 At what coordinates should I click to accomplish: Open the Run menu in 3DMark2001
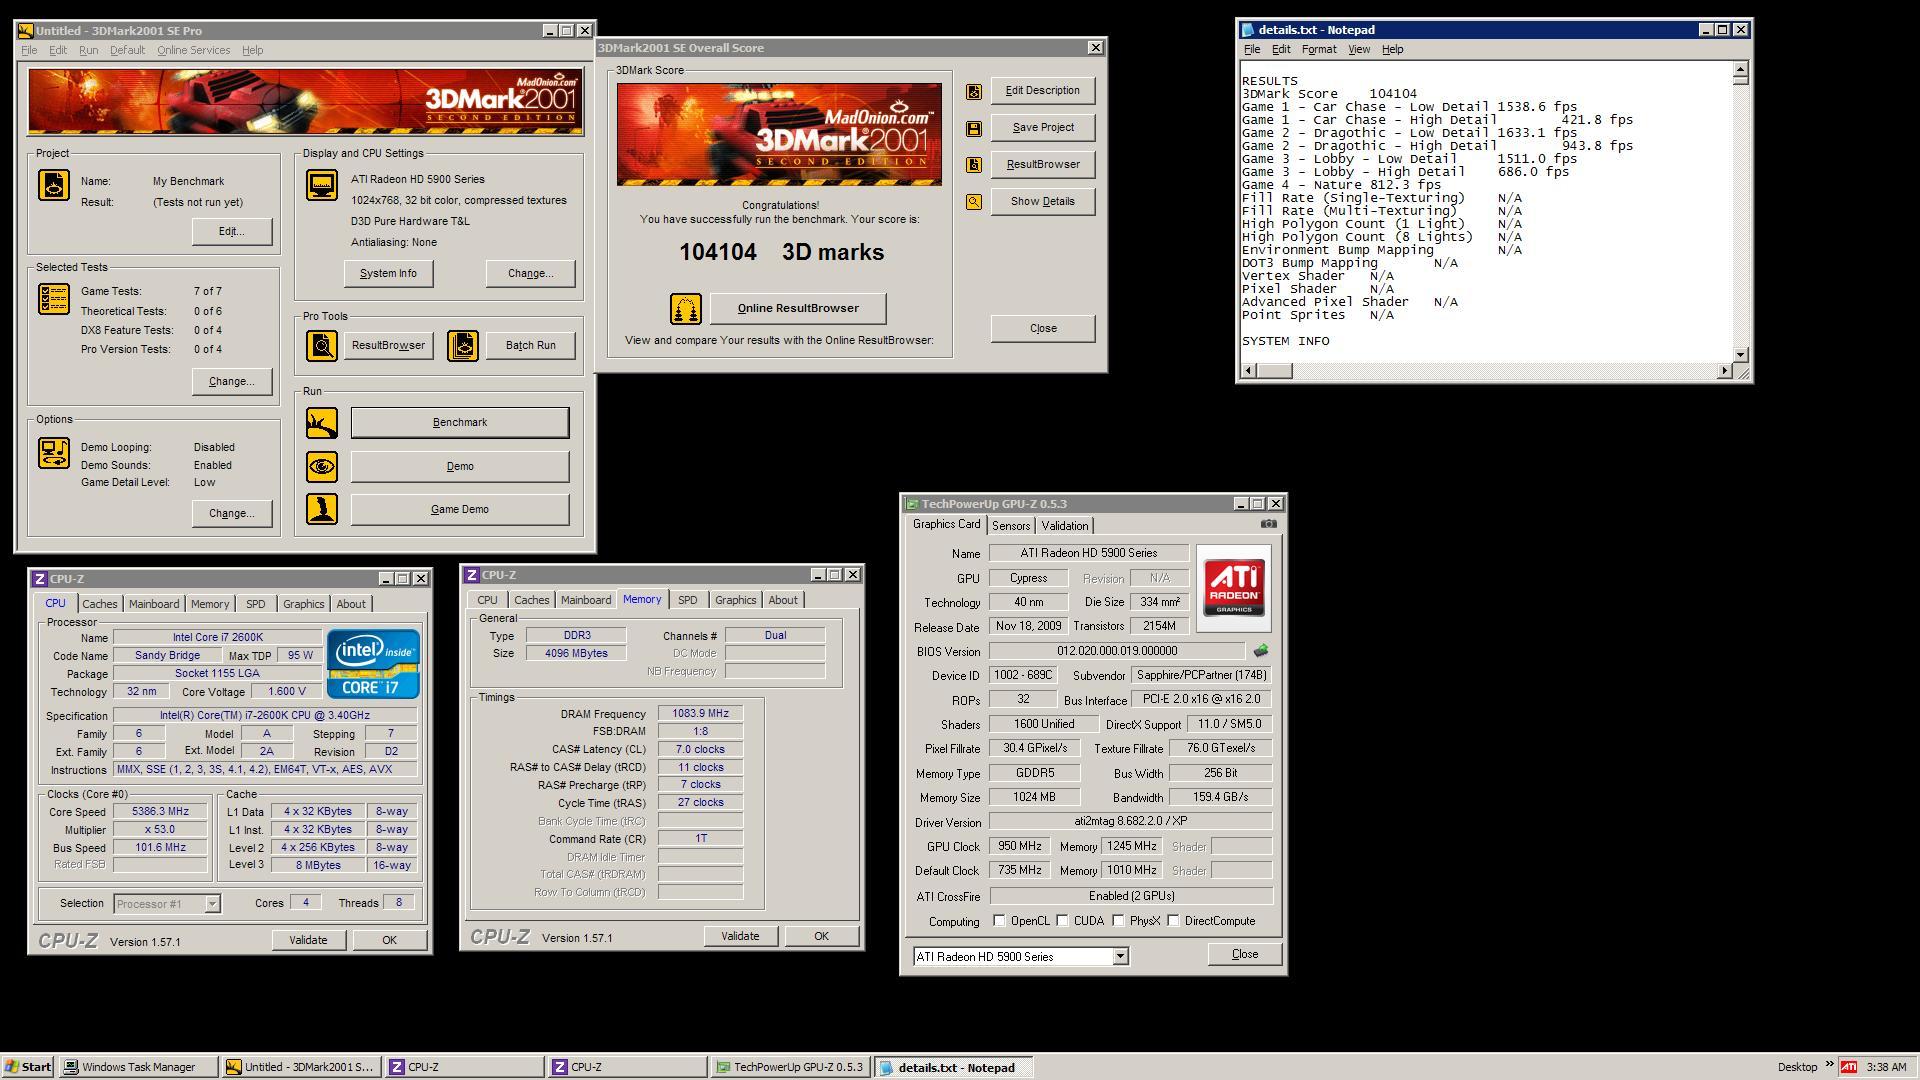tap(88, 50)
